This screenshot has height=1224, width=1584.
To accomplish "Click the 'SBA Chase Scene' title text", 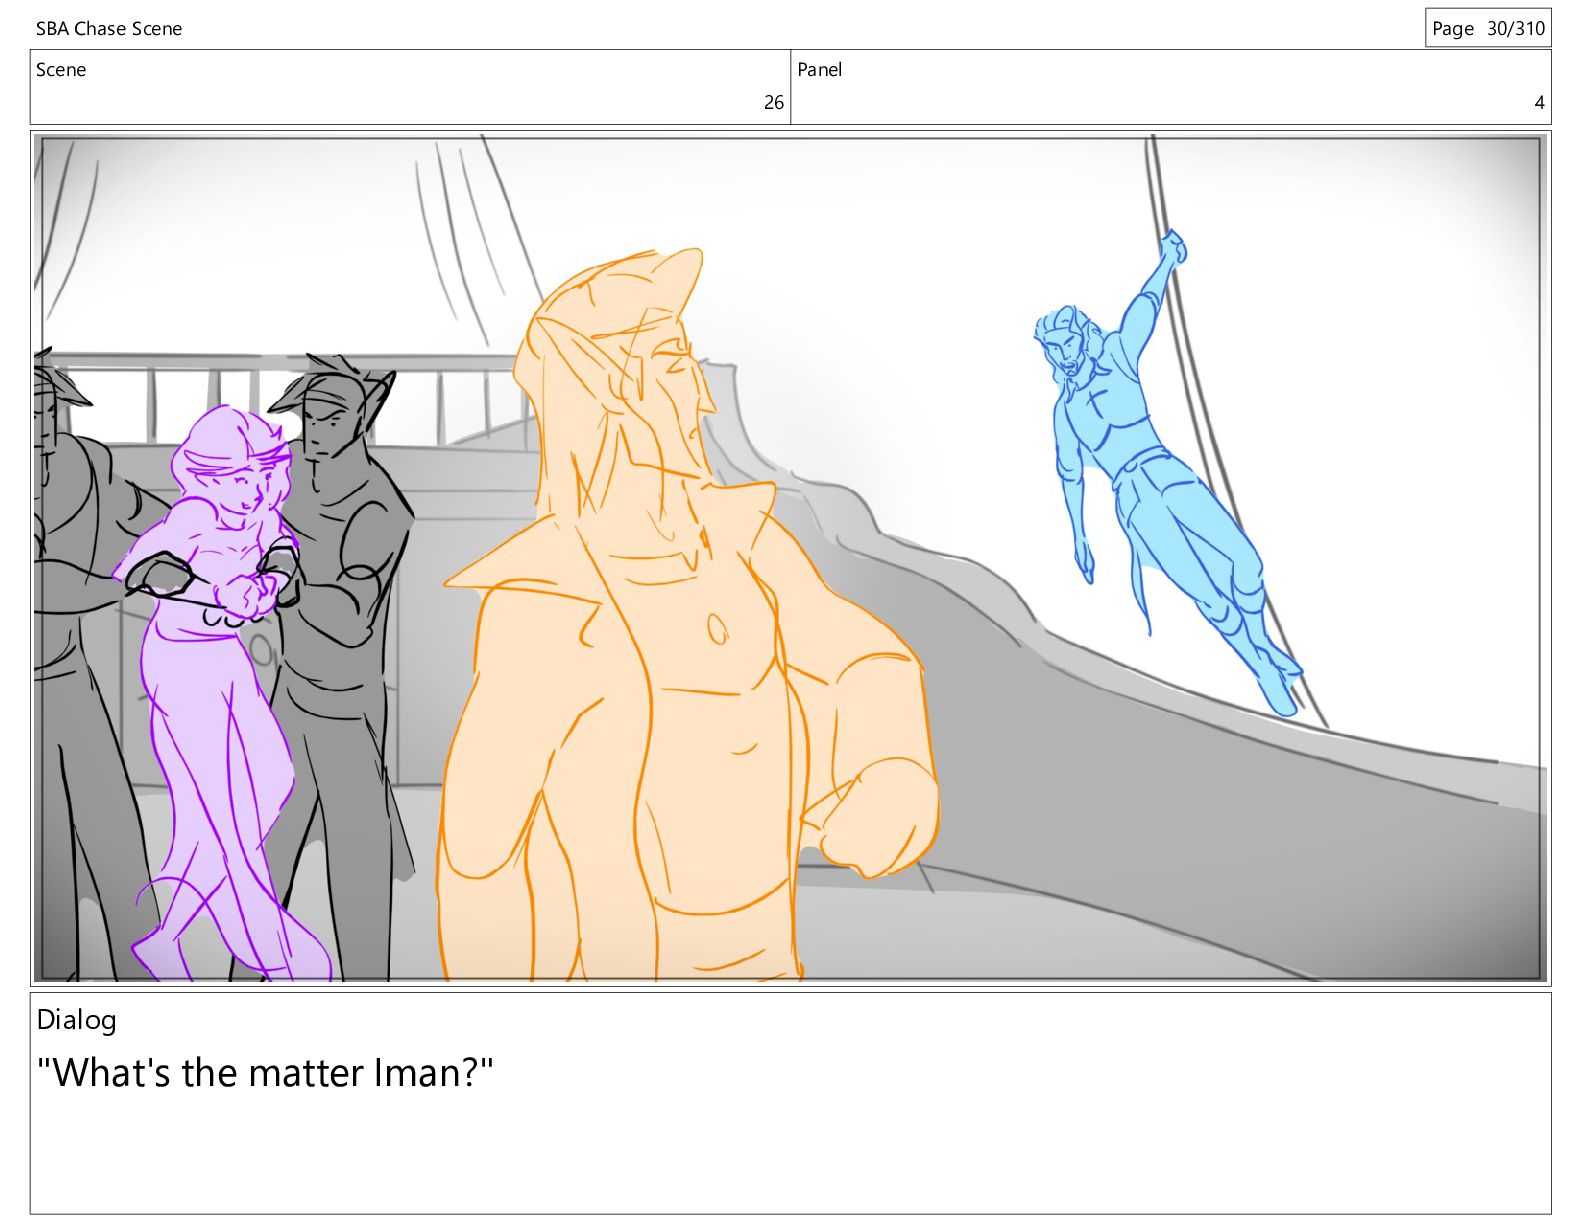I will point(109,29).
